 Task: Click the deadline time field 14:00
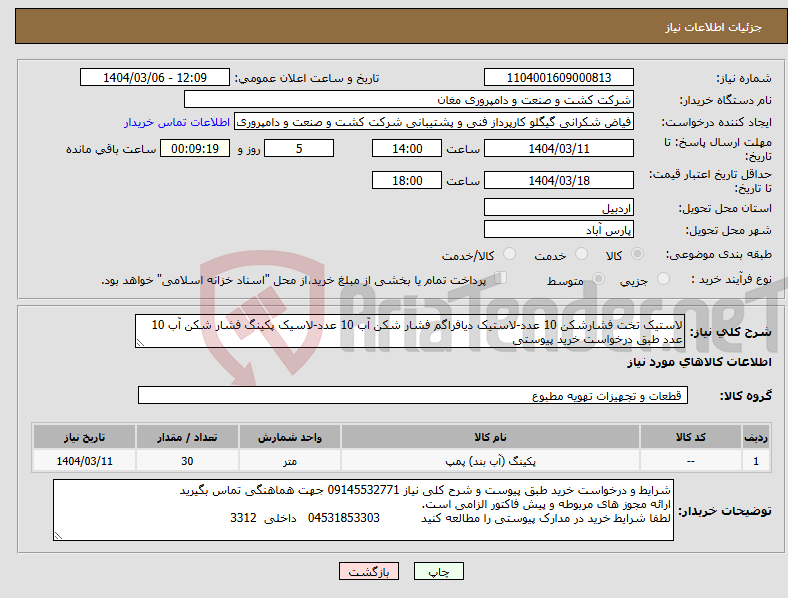[x=407, y=148]
